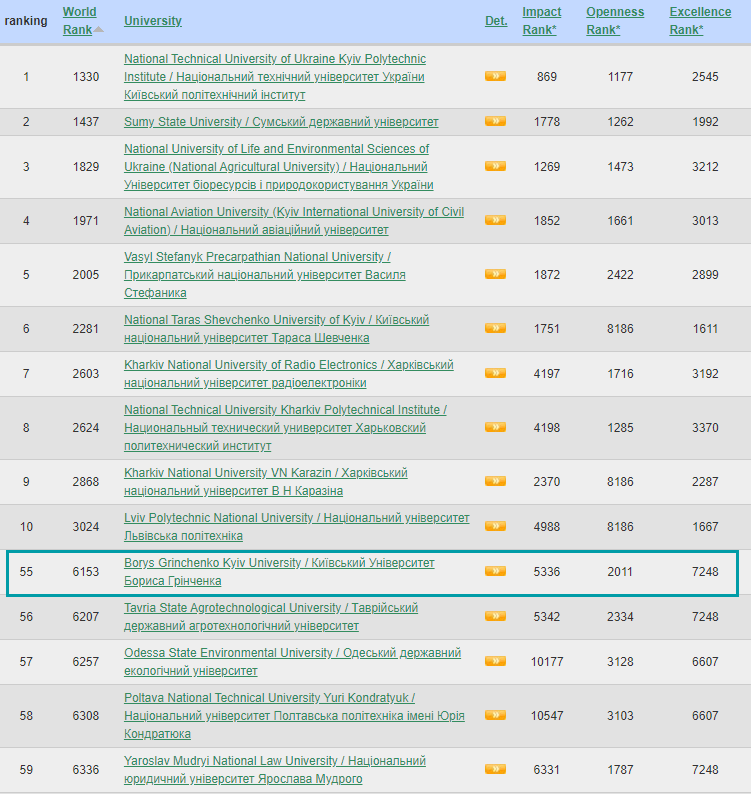The height and width of the screenshot is (794, 751).
Task: Open details icon for Vasyl Stefanyk Precarpathian University
Action: [494, 274]
